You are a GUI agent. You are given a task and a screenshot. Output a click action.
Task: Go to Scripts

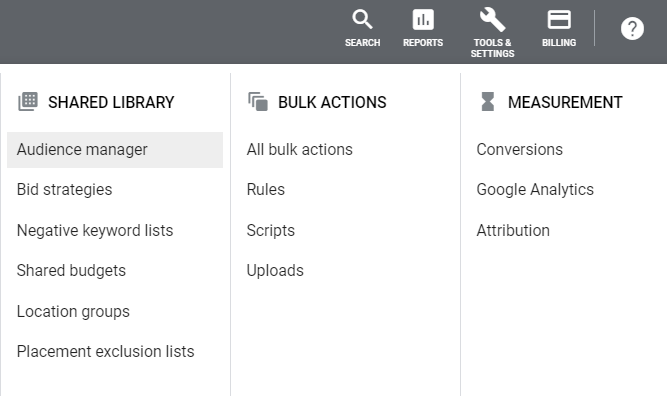tap(271, 231)
